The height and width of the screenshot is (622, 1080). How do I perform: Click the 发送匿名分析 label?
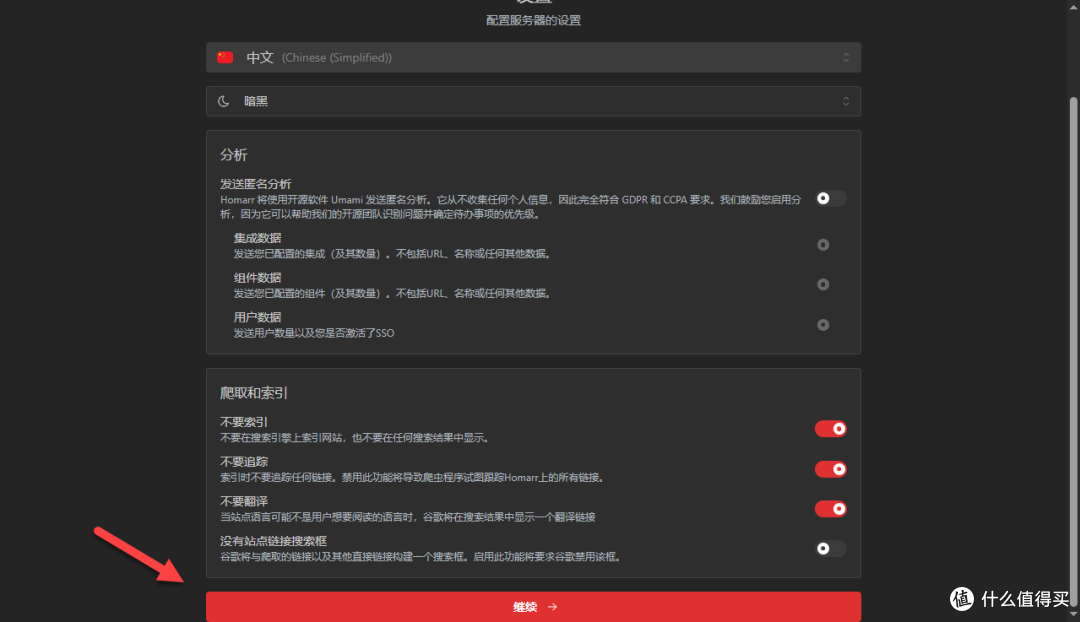click(x=256, y=184)
